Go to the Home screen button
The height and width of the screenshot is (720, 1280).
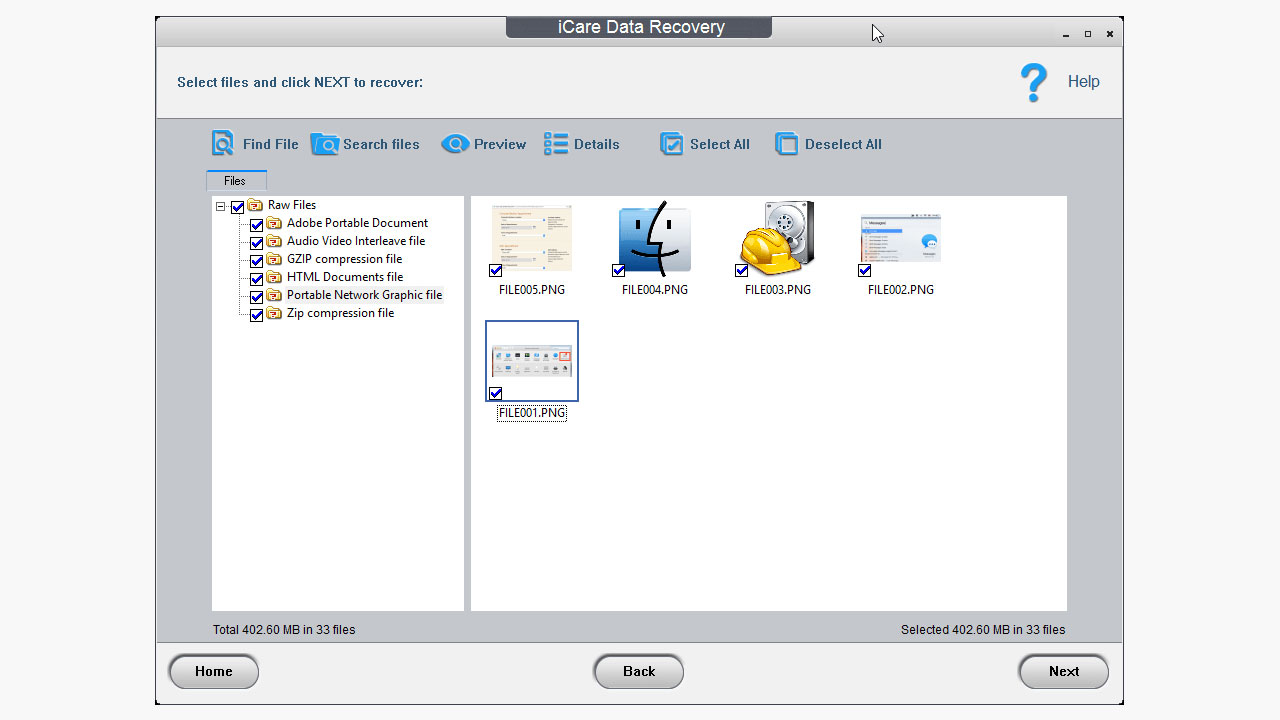click(x=213, y=672)
